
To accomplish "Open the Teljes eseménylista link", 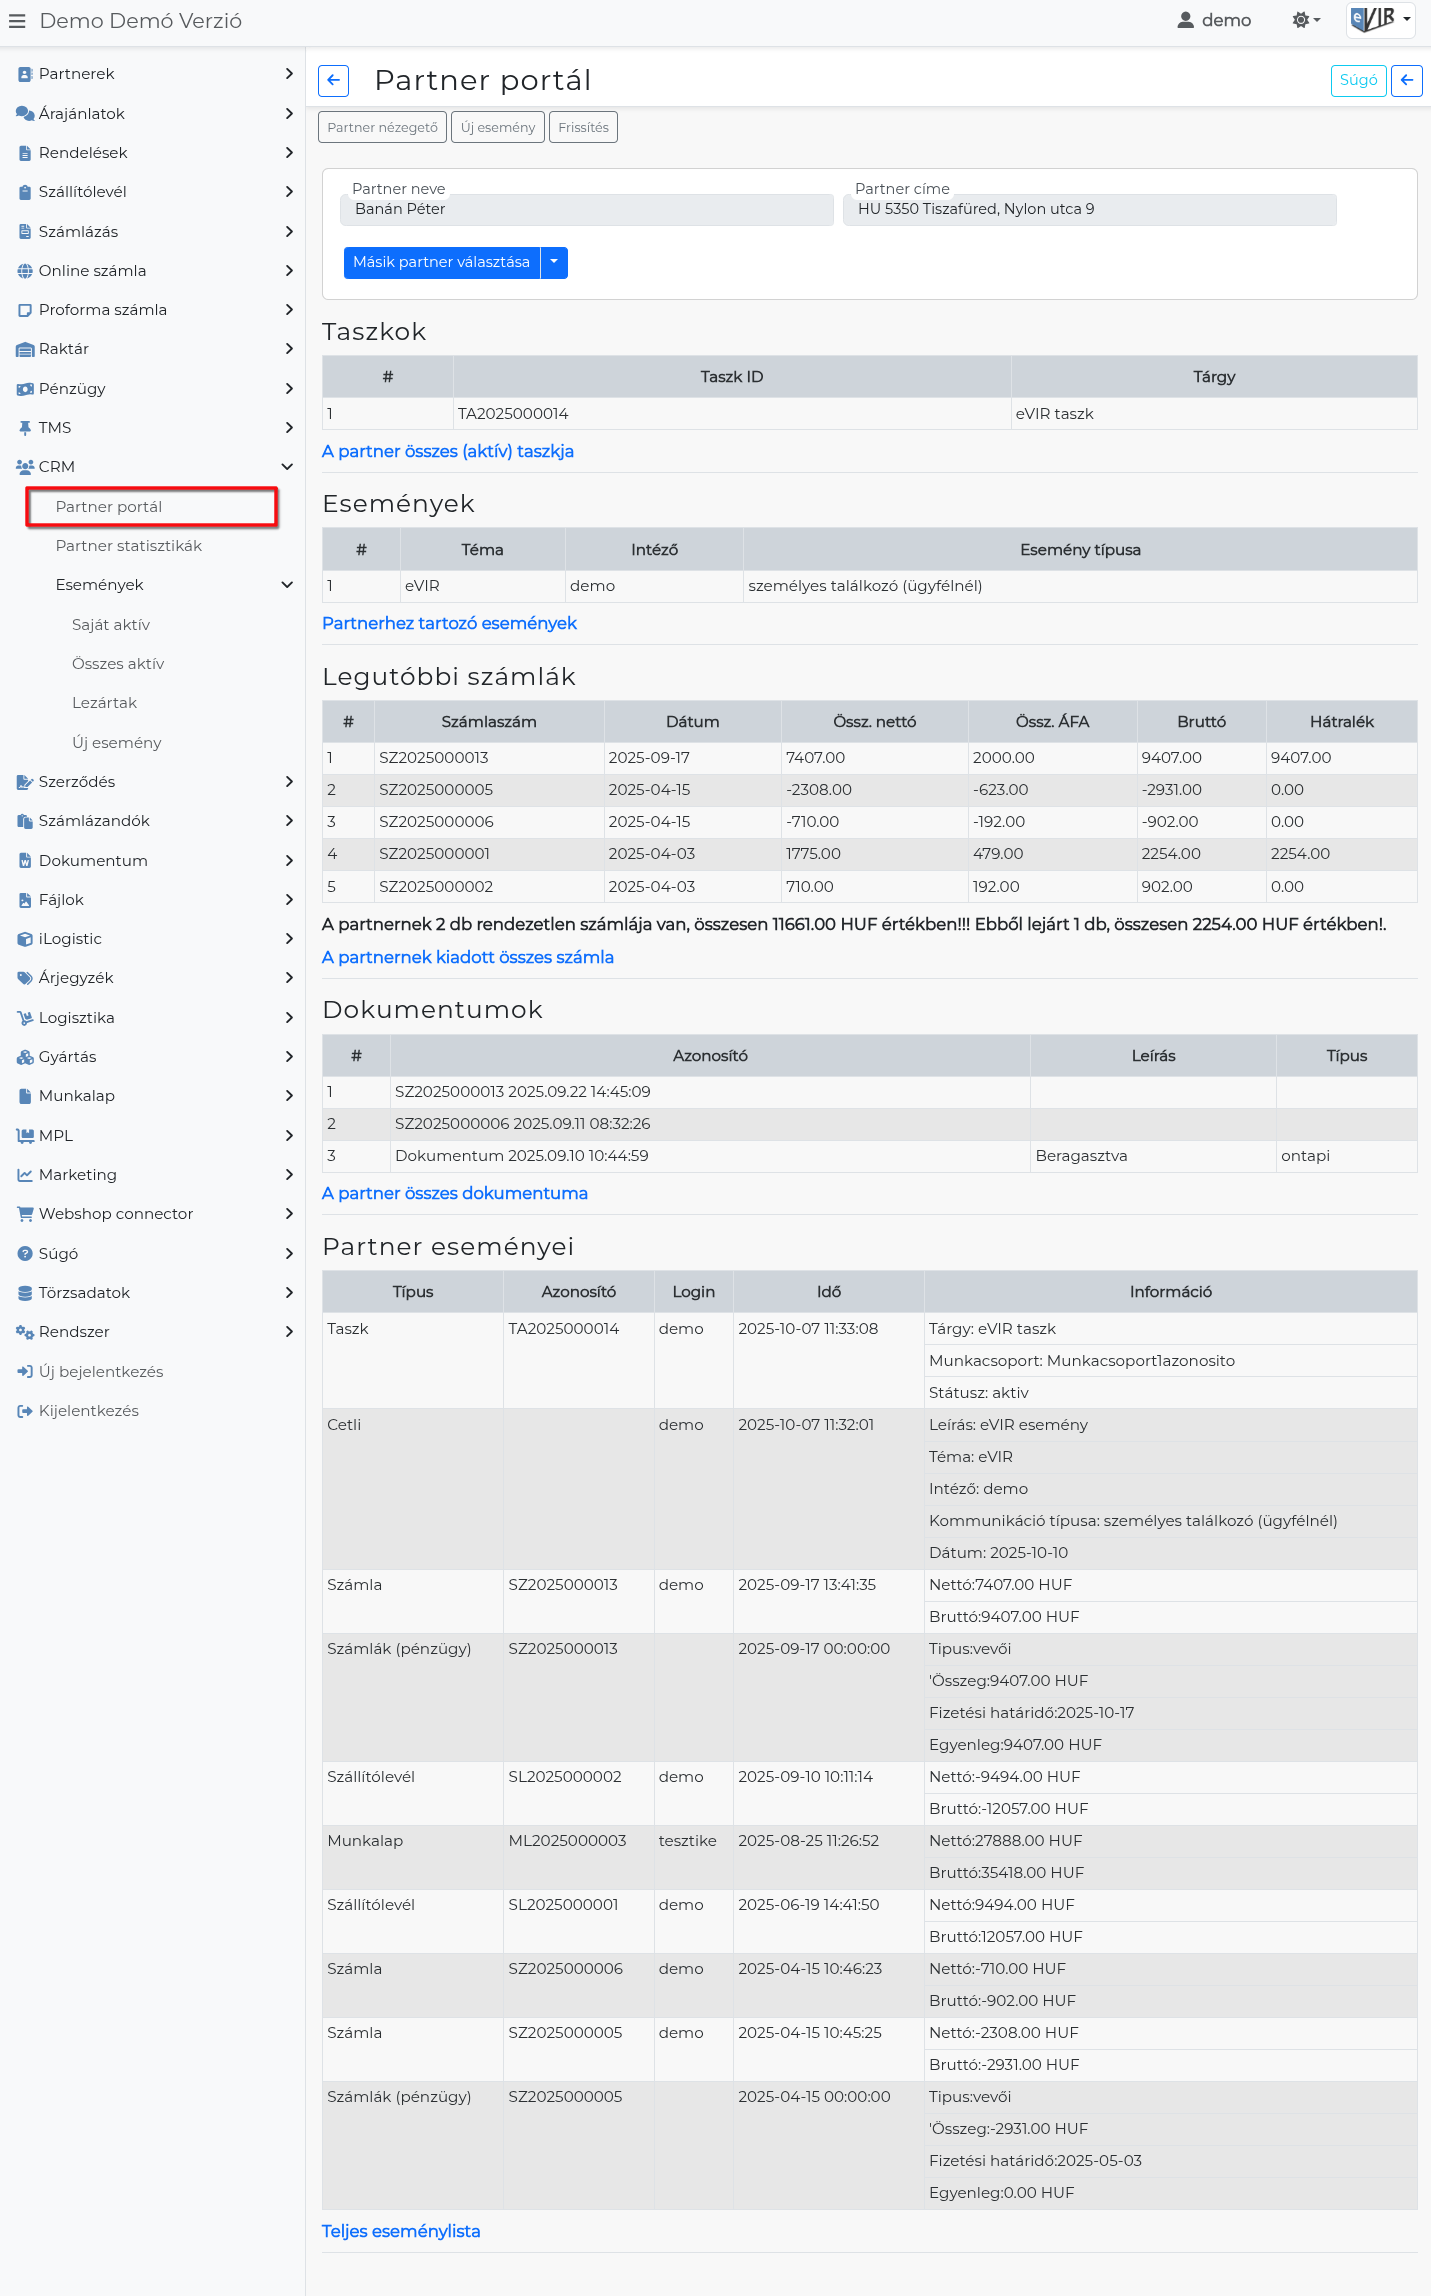I will click(x=401, y=2232).
